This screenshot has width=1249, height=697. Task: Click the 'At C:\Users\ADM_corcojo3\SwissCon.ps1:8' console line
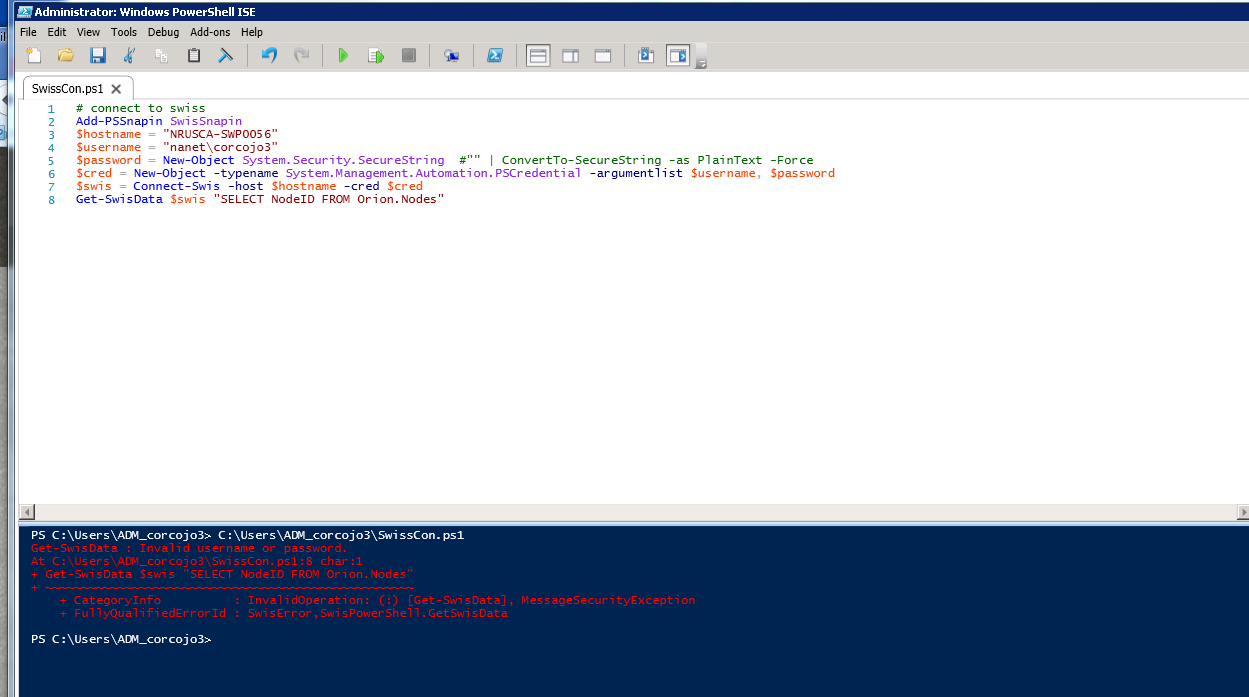click(x=197, y=561)
